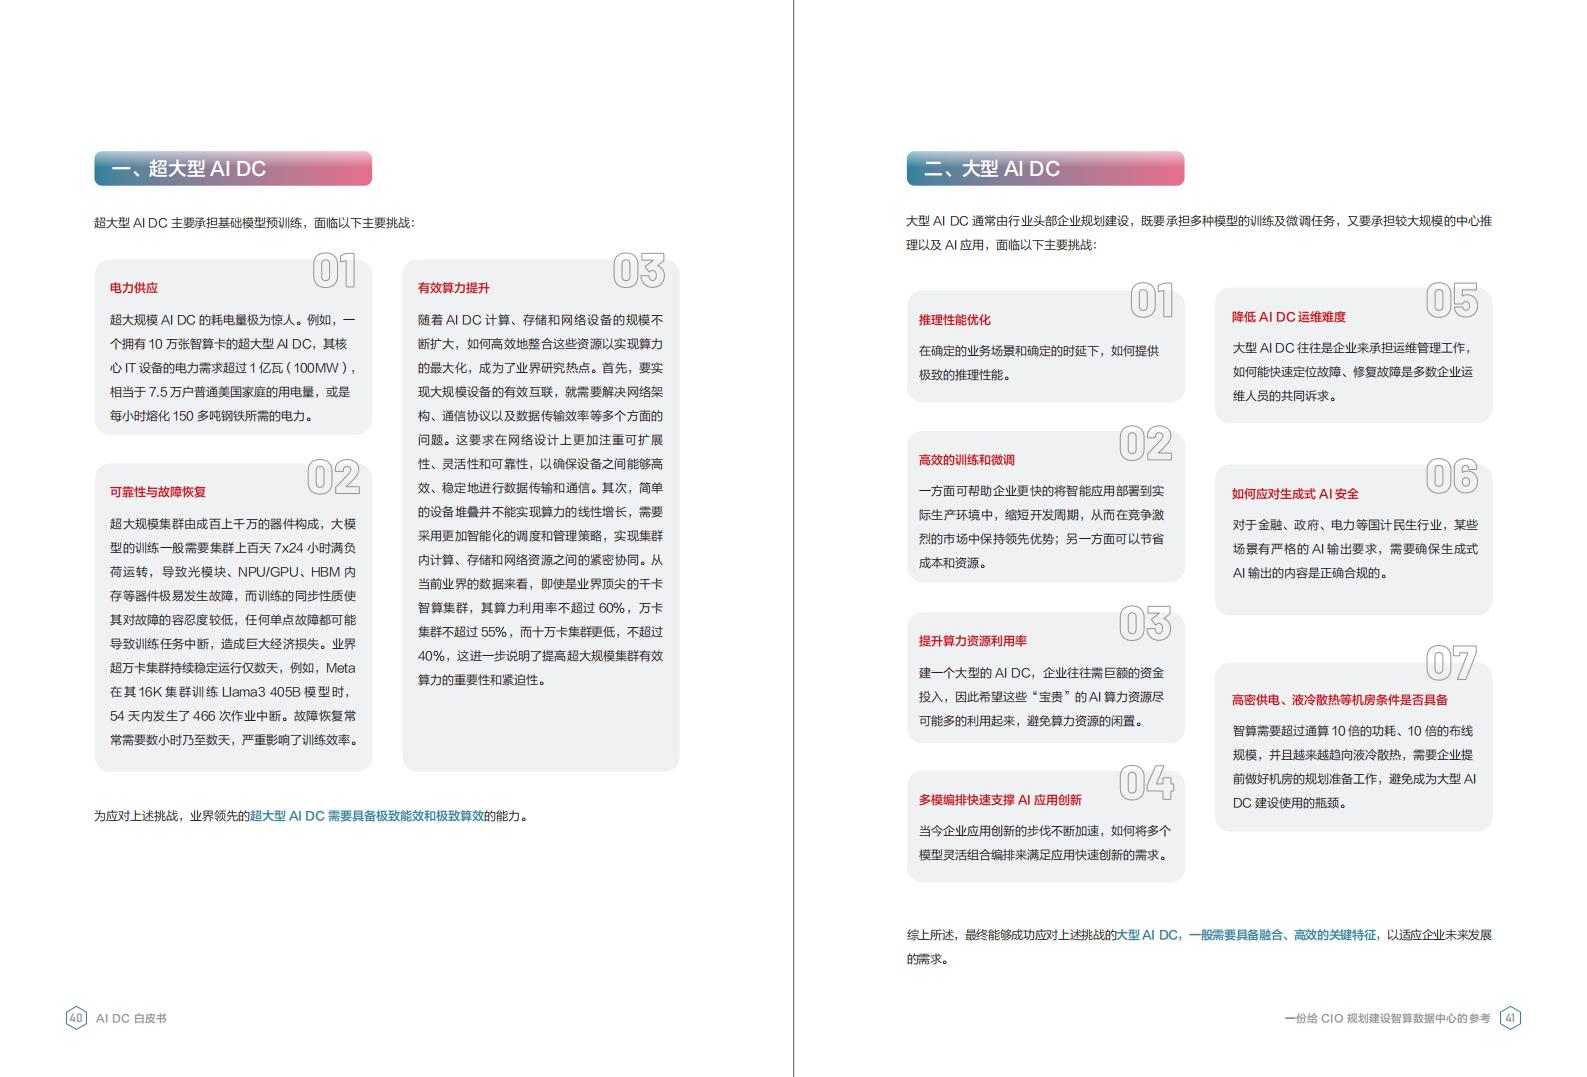Click the 一份给 CIO 规划建设智算数据中心的参考 footer
The image size is (1587, 1077).
(x=1387, y=1018)
